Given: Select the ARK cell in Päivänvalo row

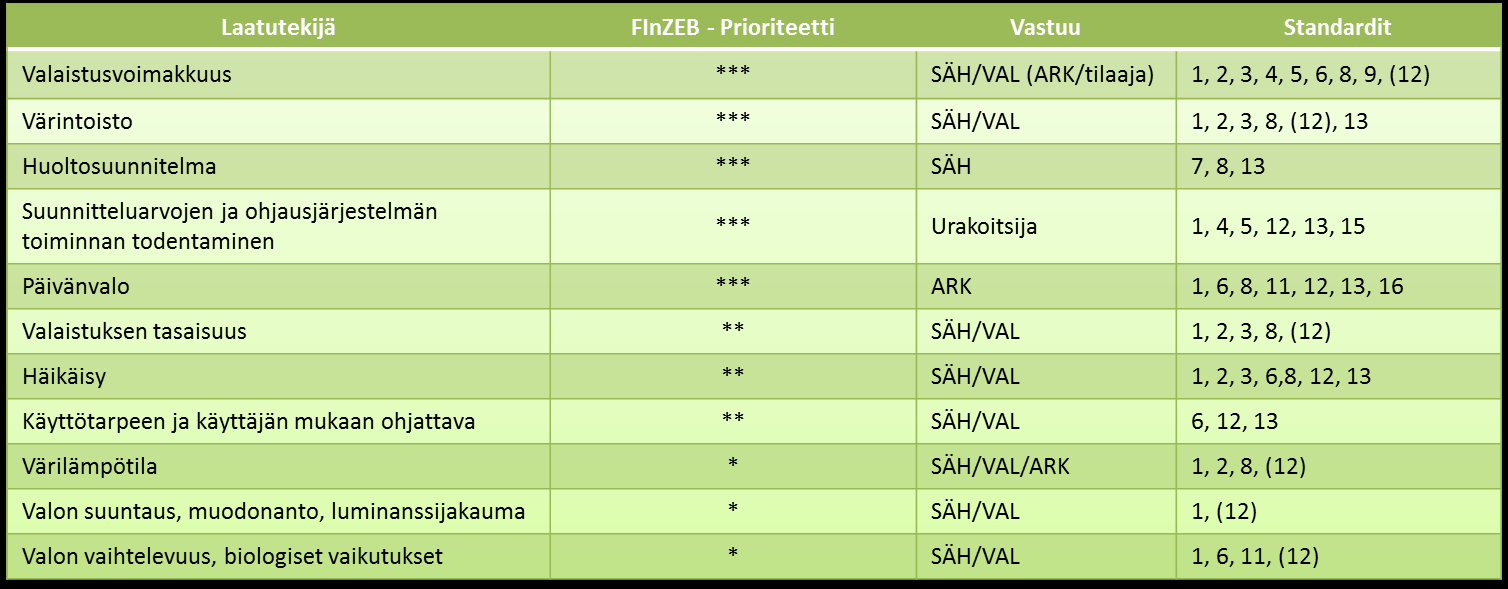Looking at the screenshot, I should [x=1046, y=287].
